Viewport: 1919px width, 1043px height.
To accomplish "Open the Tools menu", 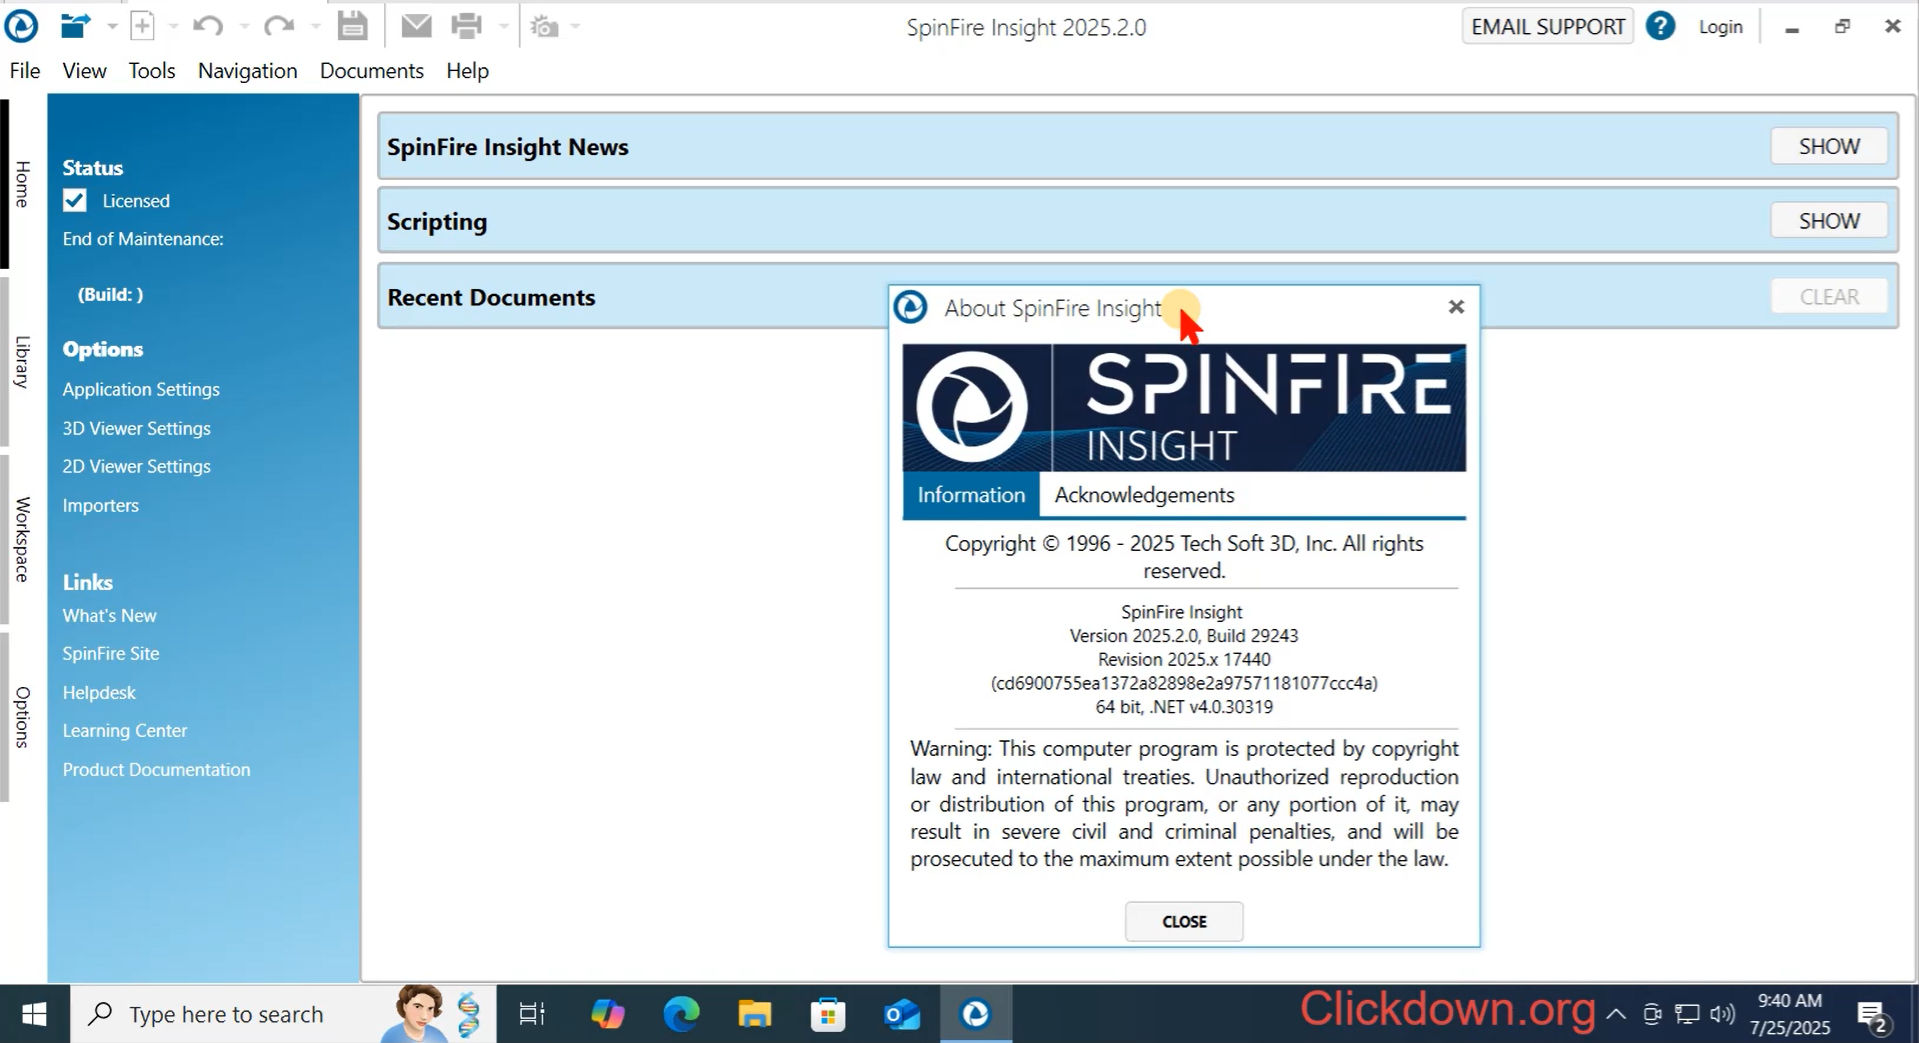I will click(x=151, y=70).
